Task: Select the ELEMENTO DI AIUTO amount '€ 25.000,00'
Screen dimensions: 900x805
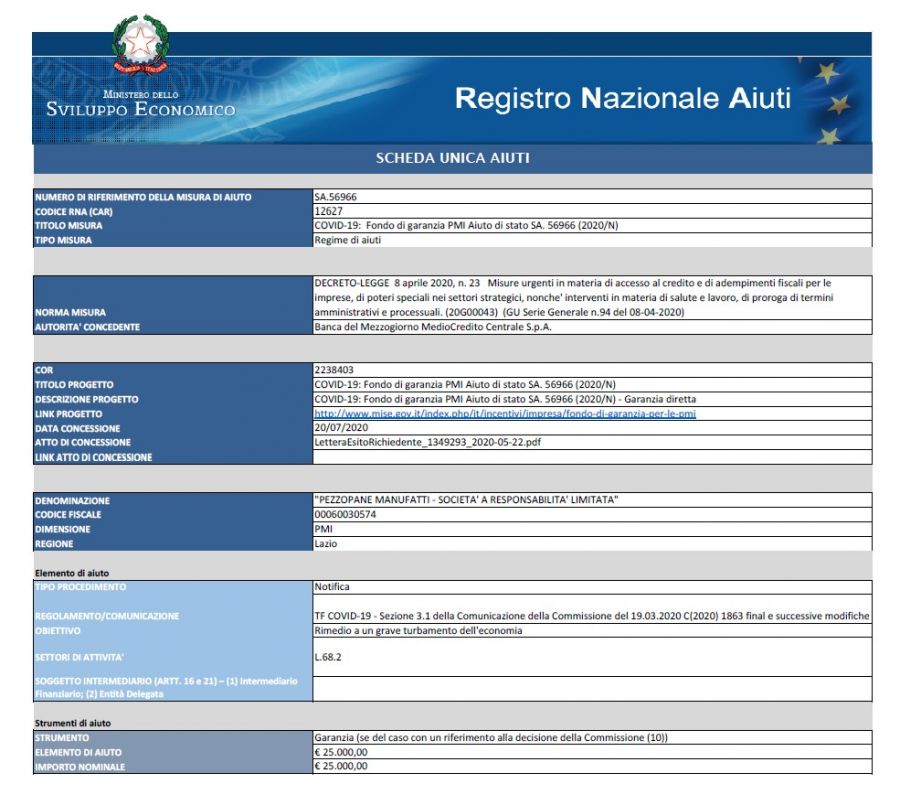Action: point(340,752)
